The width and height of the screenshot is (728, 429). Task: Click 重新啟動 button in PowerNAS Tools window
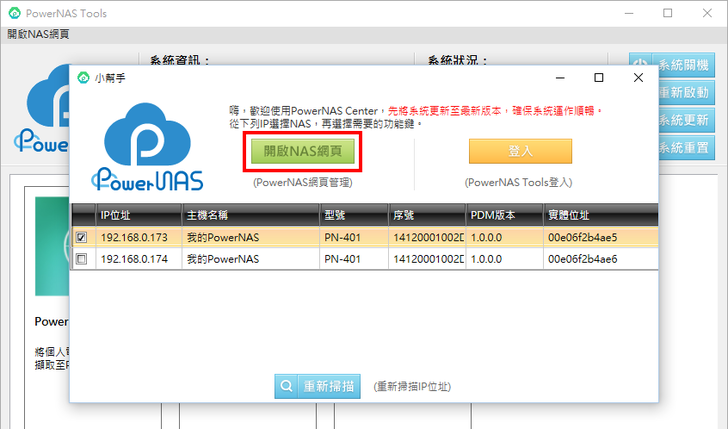(686, 92)
